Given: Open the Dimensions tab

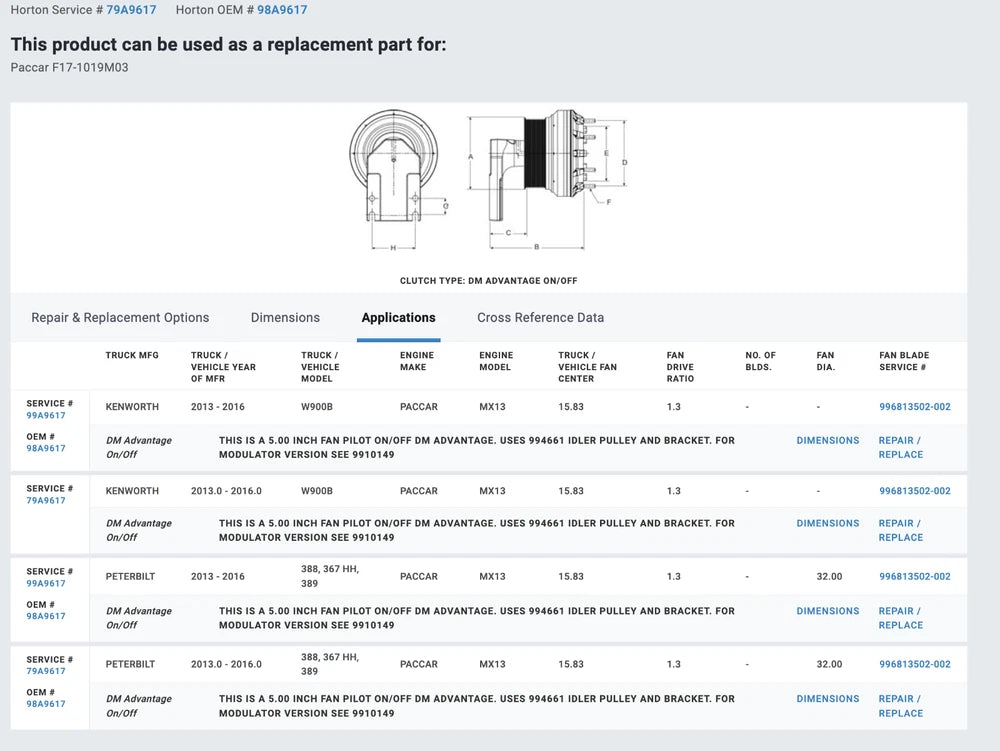Looking at the screenshot, I should pos(285,318).
